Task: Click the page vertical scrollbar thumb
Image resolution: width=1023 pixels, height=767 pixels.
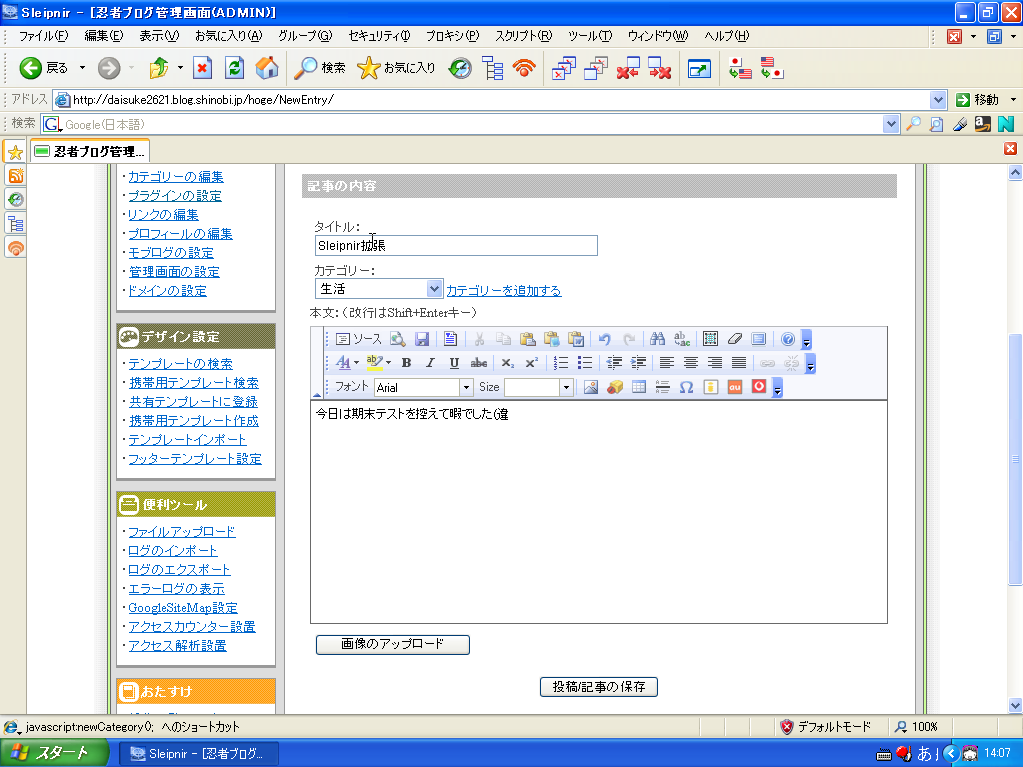Action: click(1015, 459)
